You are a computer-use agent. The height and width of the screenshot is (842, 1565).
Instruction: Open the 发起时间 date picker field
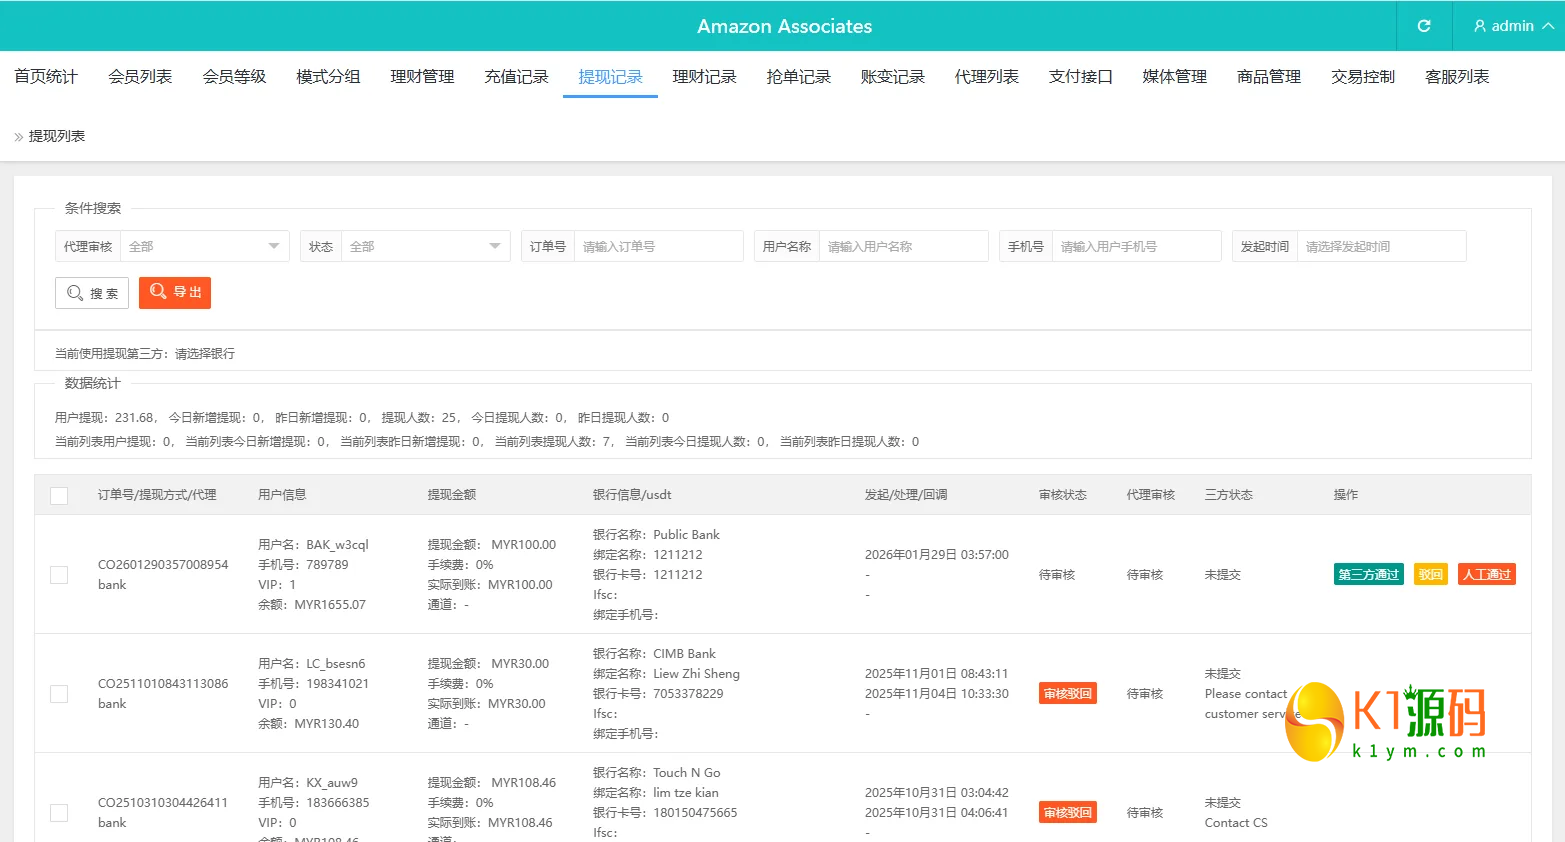click(x=1381, y=245)
